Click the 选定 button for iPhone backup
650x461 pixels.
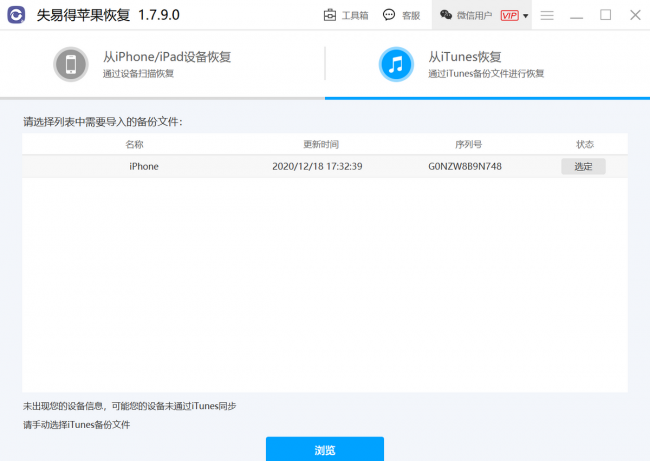(x=583, y=166)
